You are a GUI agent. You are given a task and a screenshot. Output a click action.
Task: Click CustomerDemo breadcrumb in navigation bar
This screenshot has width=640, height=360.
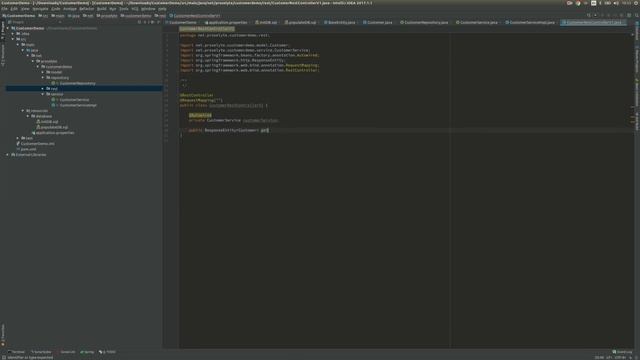click(x=19, y=16)
